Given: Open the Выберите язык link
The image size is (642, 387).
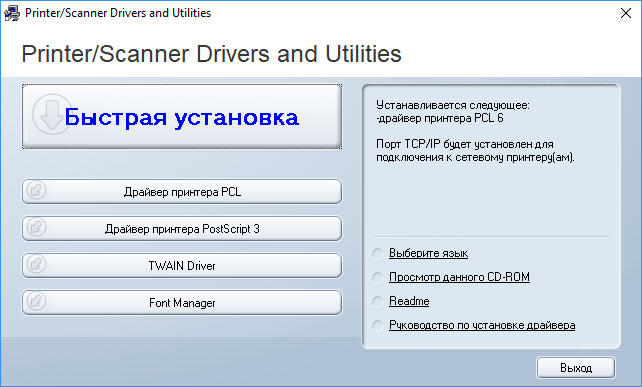Looking at the screenshot, I should pyautogui.click(x=428, y=253).
